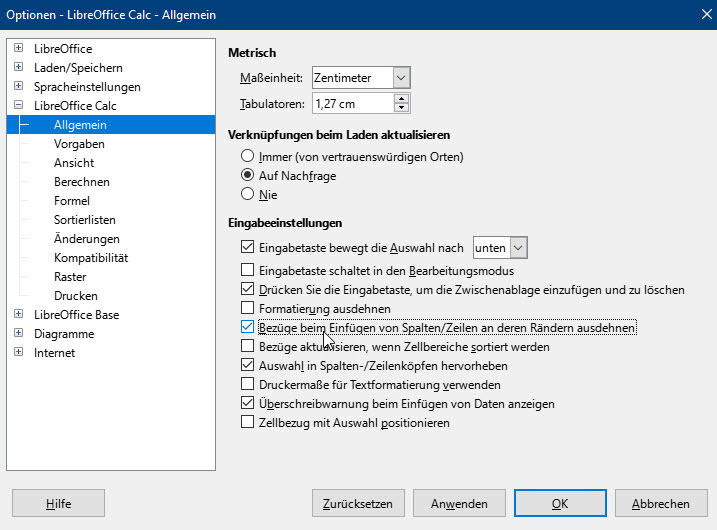Cancel the dialog with Abbrechen
Viewport: 717px width, 530px height.
click(661, 503)
